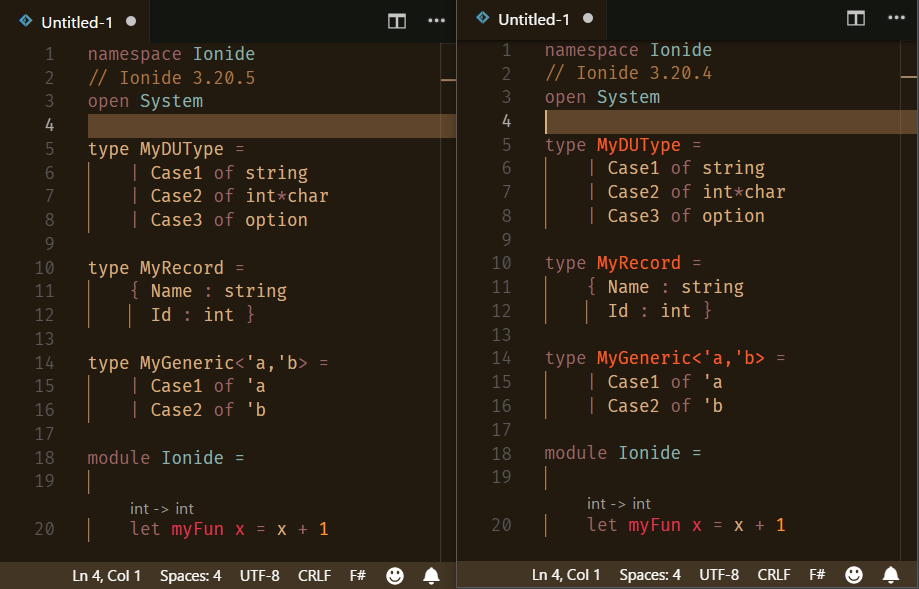Screen dimensions: 919x589
Task: Click line number 10 in left editor gutter
Action: click(x=45, y=268)
